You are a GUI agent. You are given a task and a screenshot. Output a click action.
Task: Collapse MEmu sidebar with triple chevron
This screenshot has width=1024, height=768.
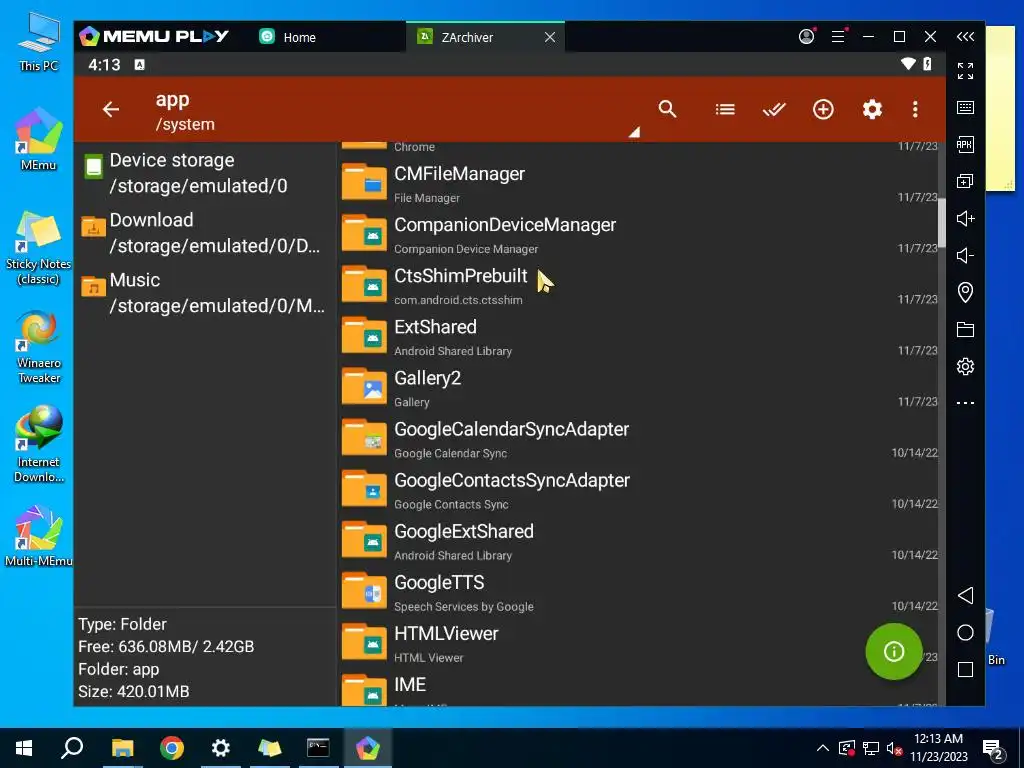(x=965, y=37)
